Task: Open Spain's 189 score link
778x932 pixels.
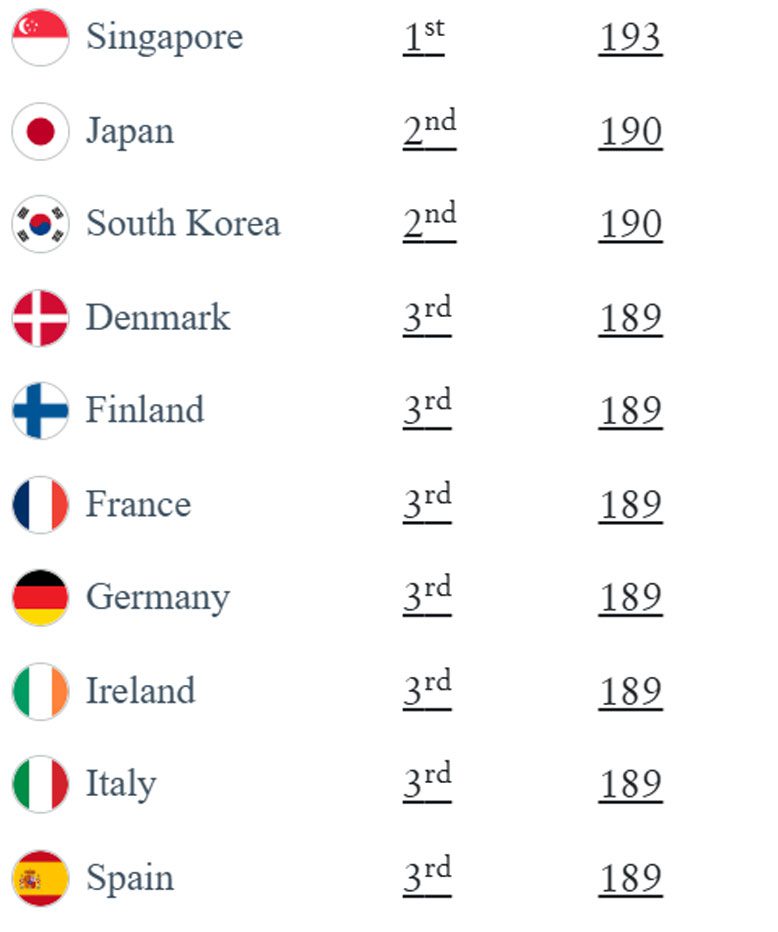Action: pos(630,879)
